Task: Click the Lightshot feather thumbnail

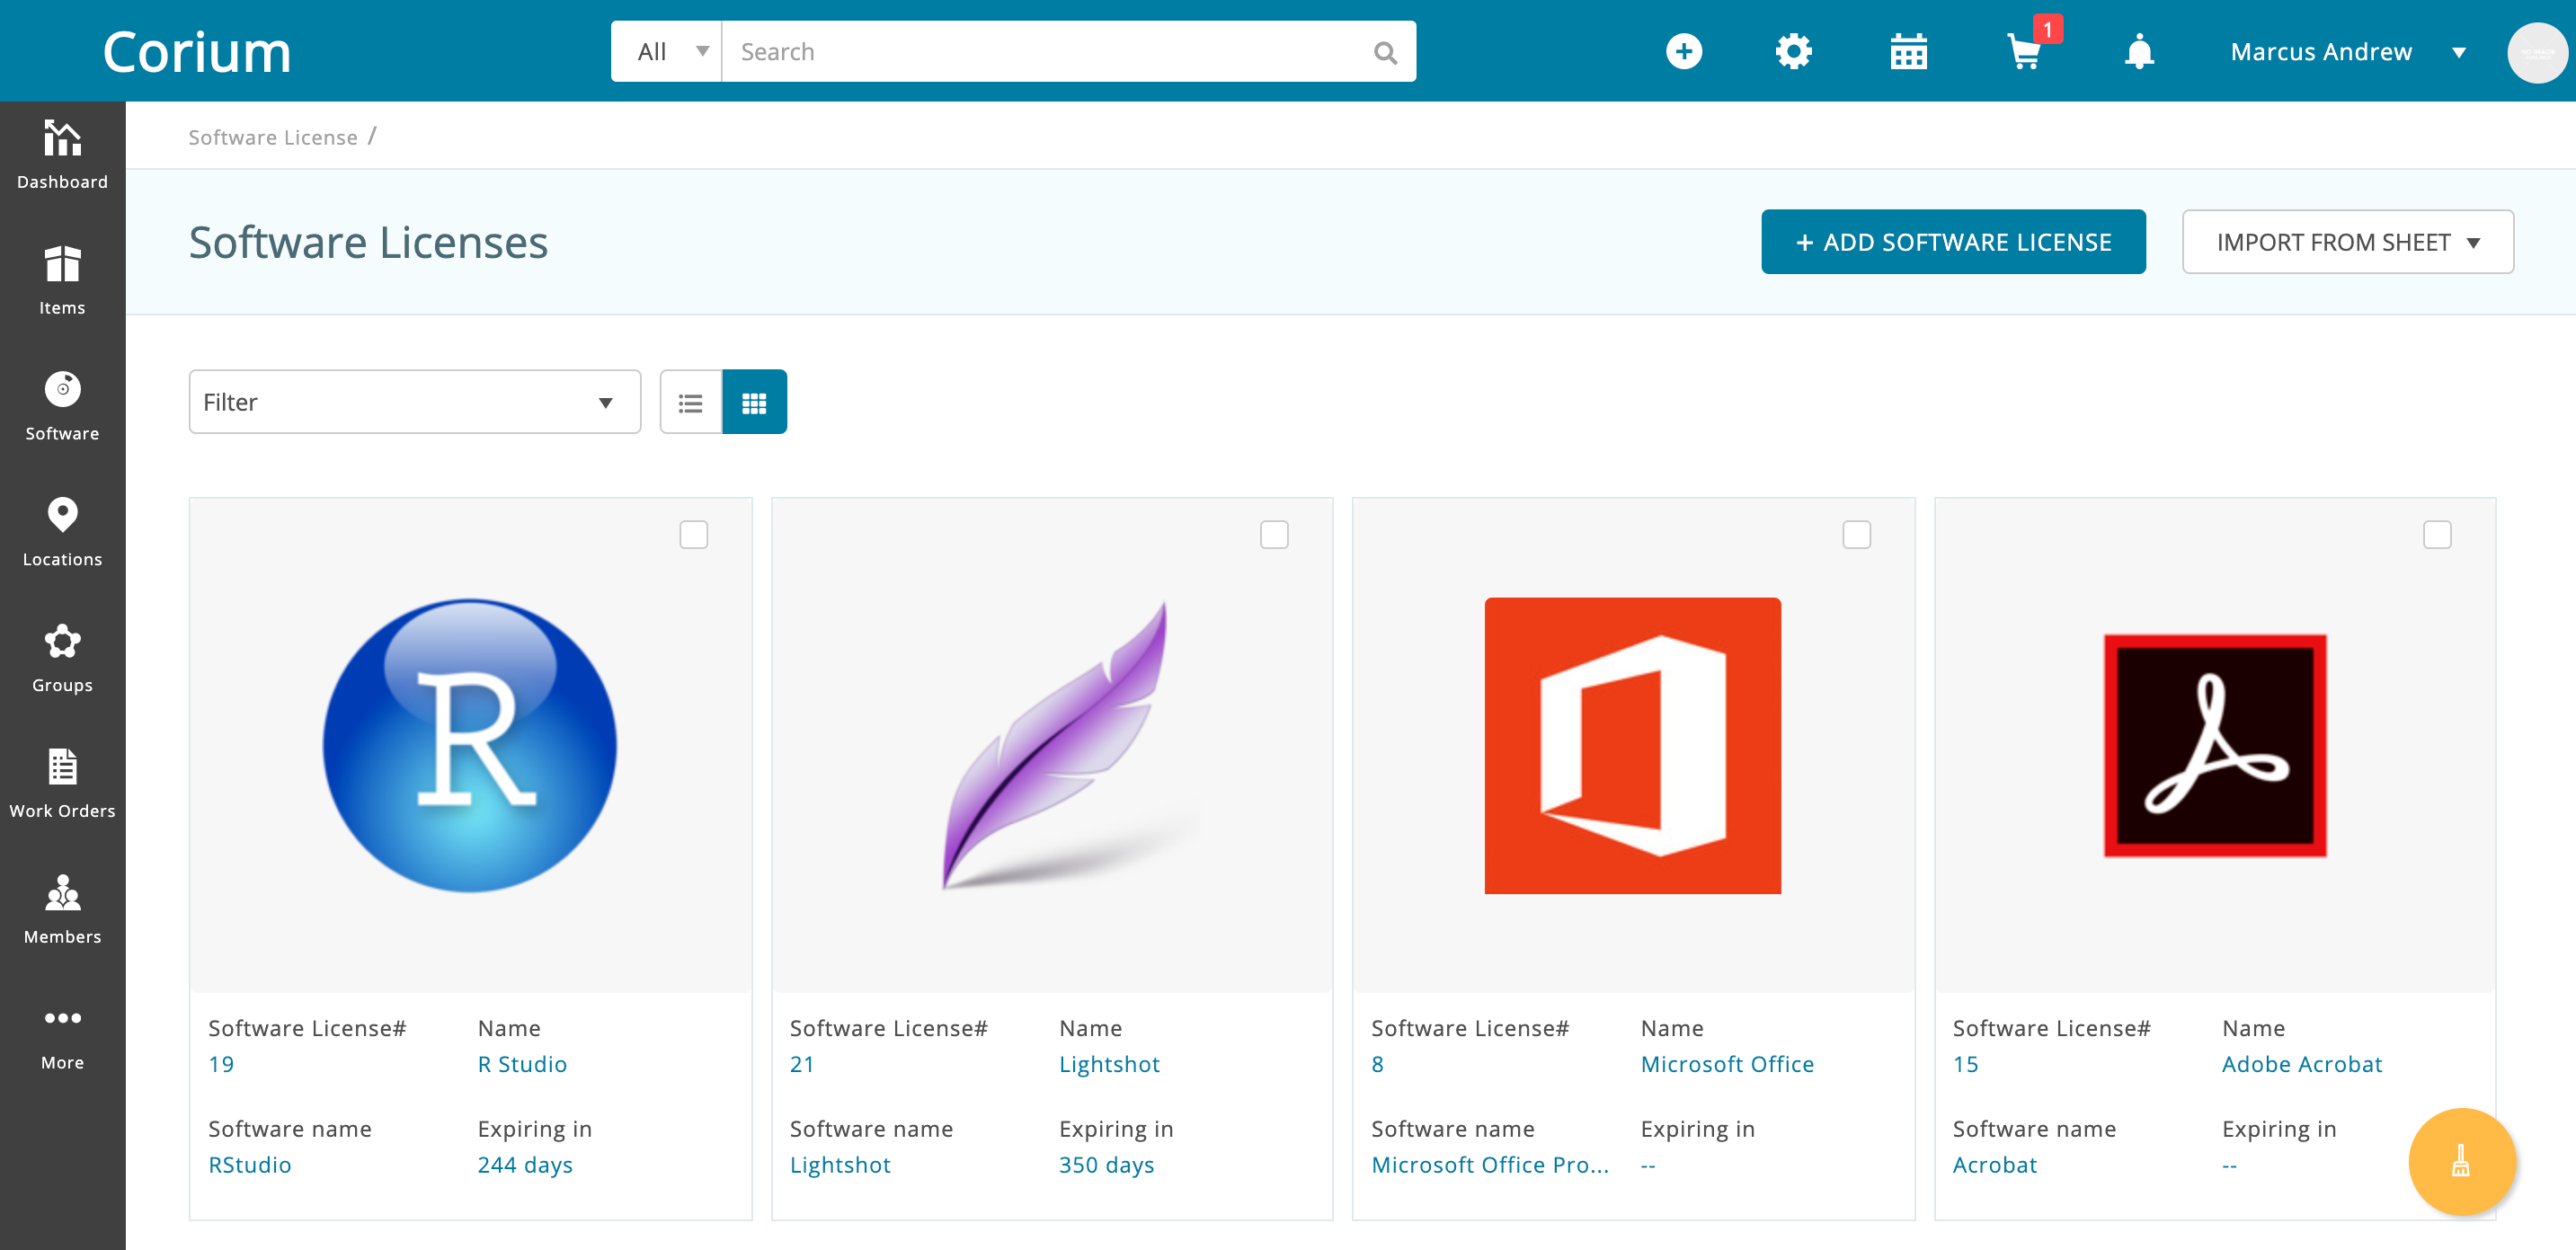Action: point(1070,745)
